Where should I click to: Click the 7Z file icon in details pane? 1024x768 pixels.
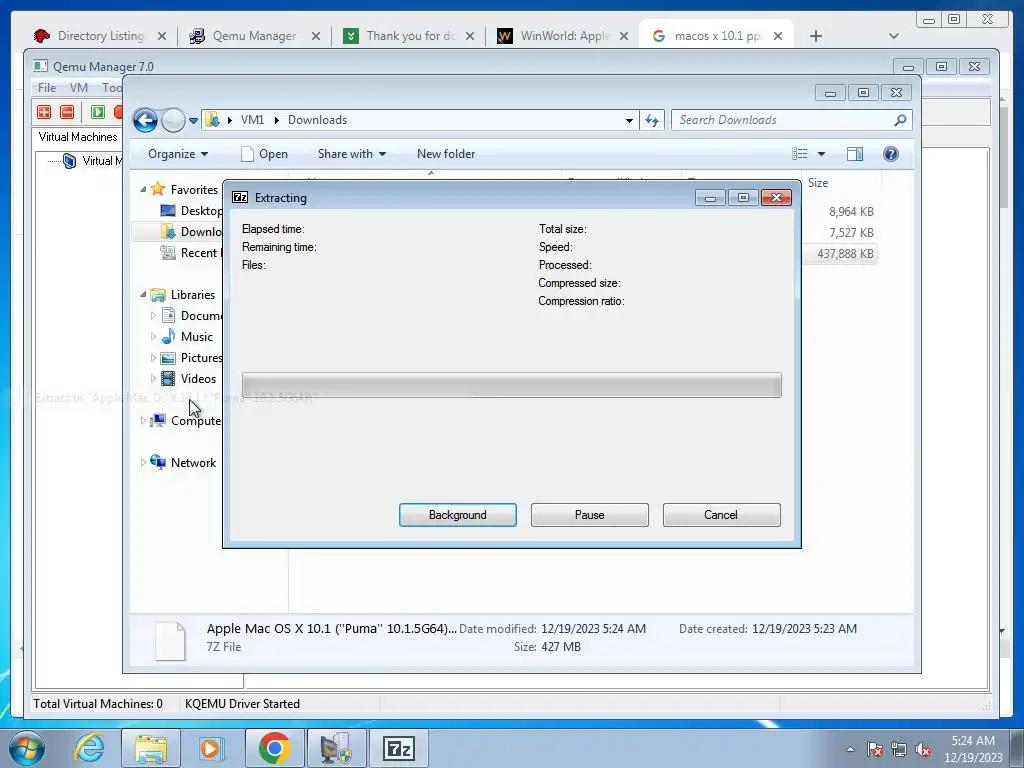(x=170, y=640)
